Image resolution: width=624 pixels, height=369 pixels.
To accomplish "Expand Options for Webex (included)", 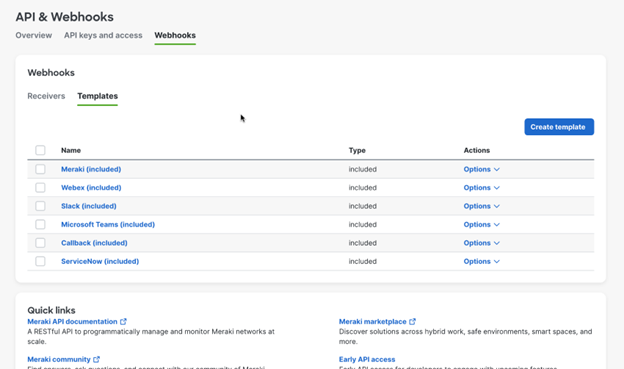I will pyautogui.click(x=482, y=187).
